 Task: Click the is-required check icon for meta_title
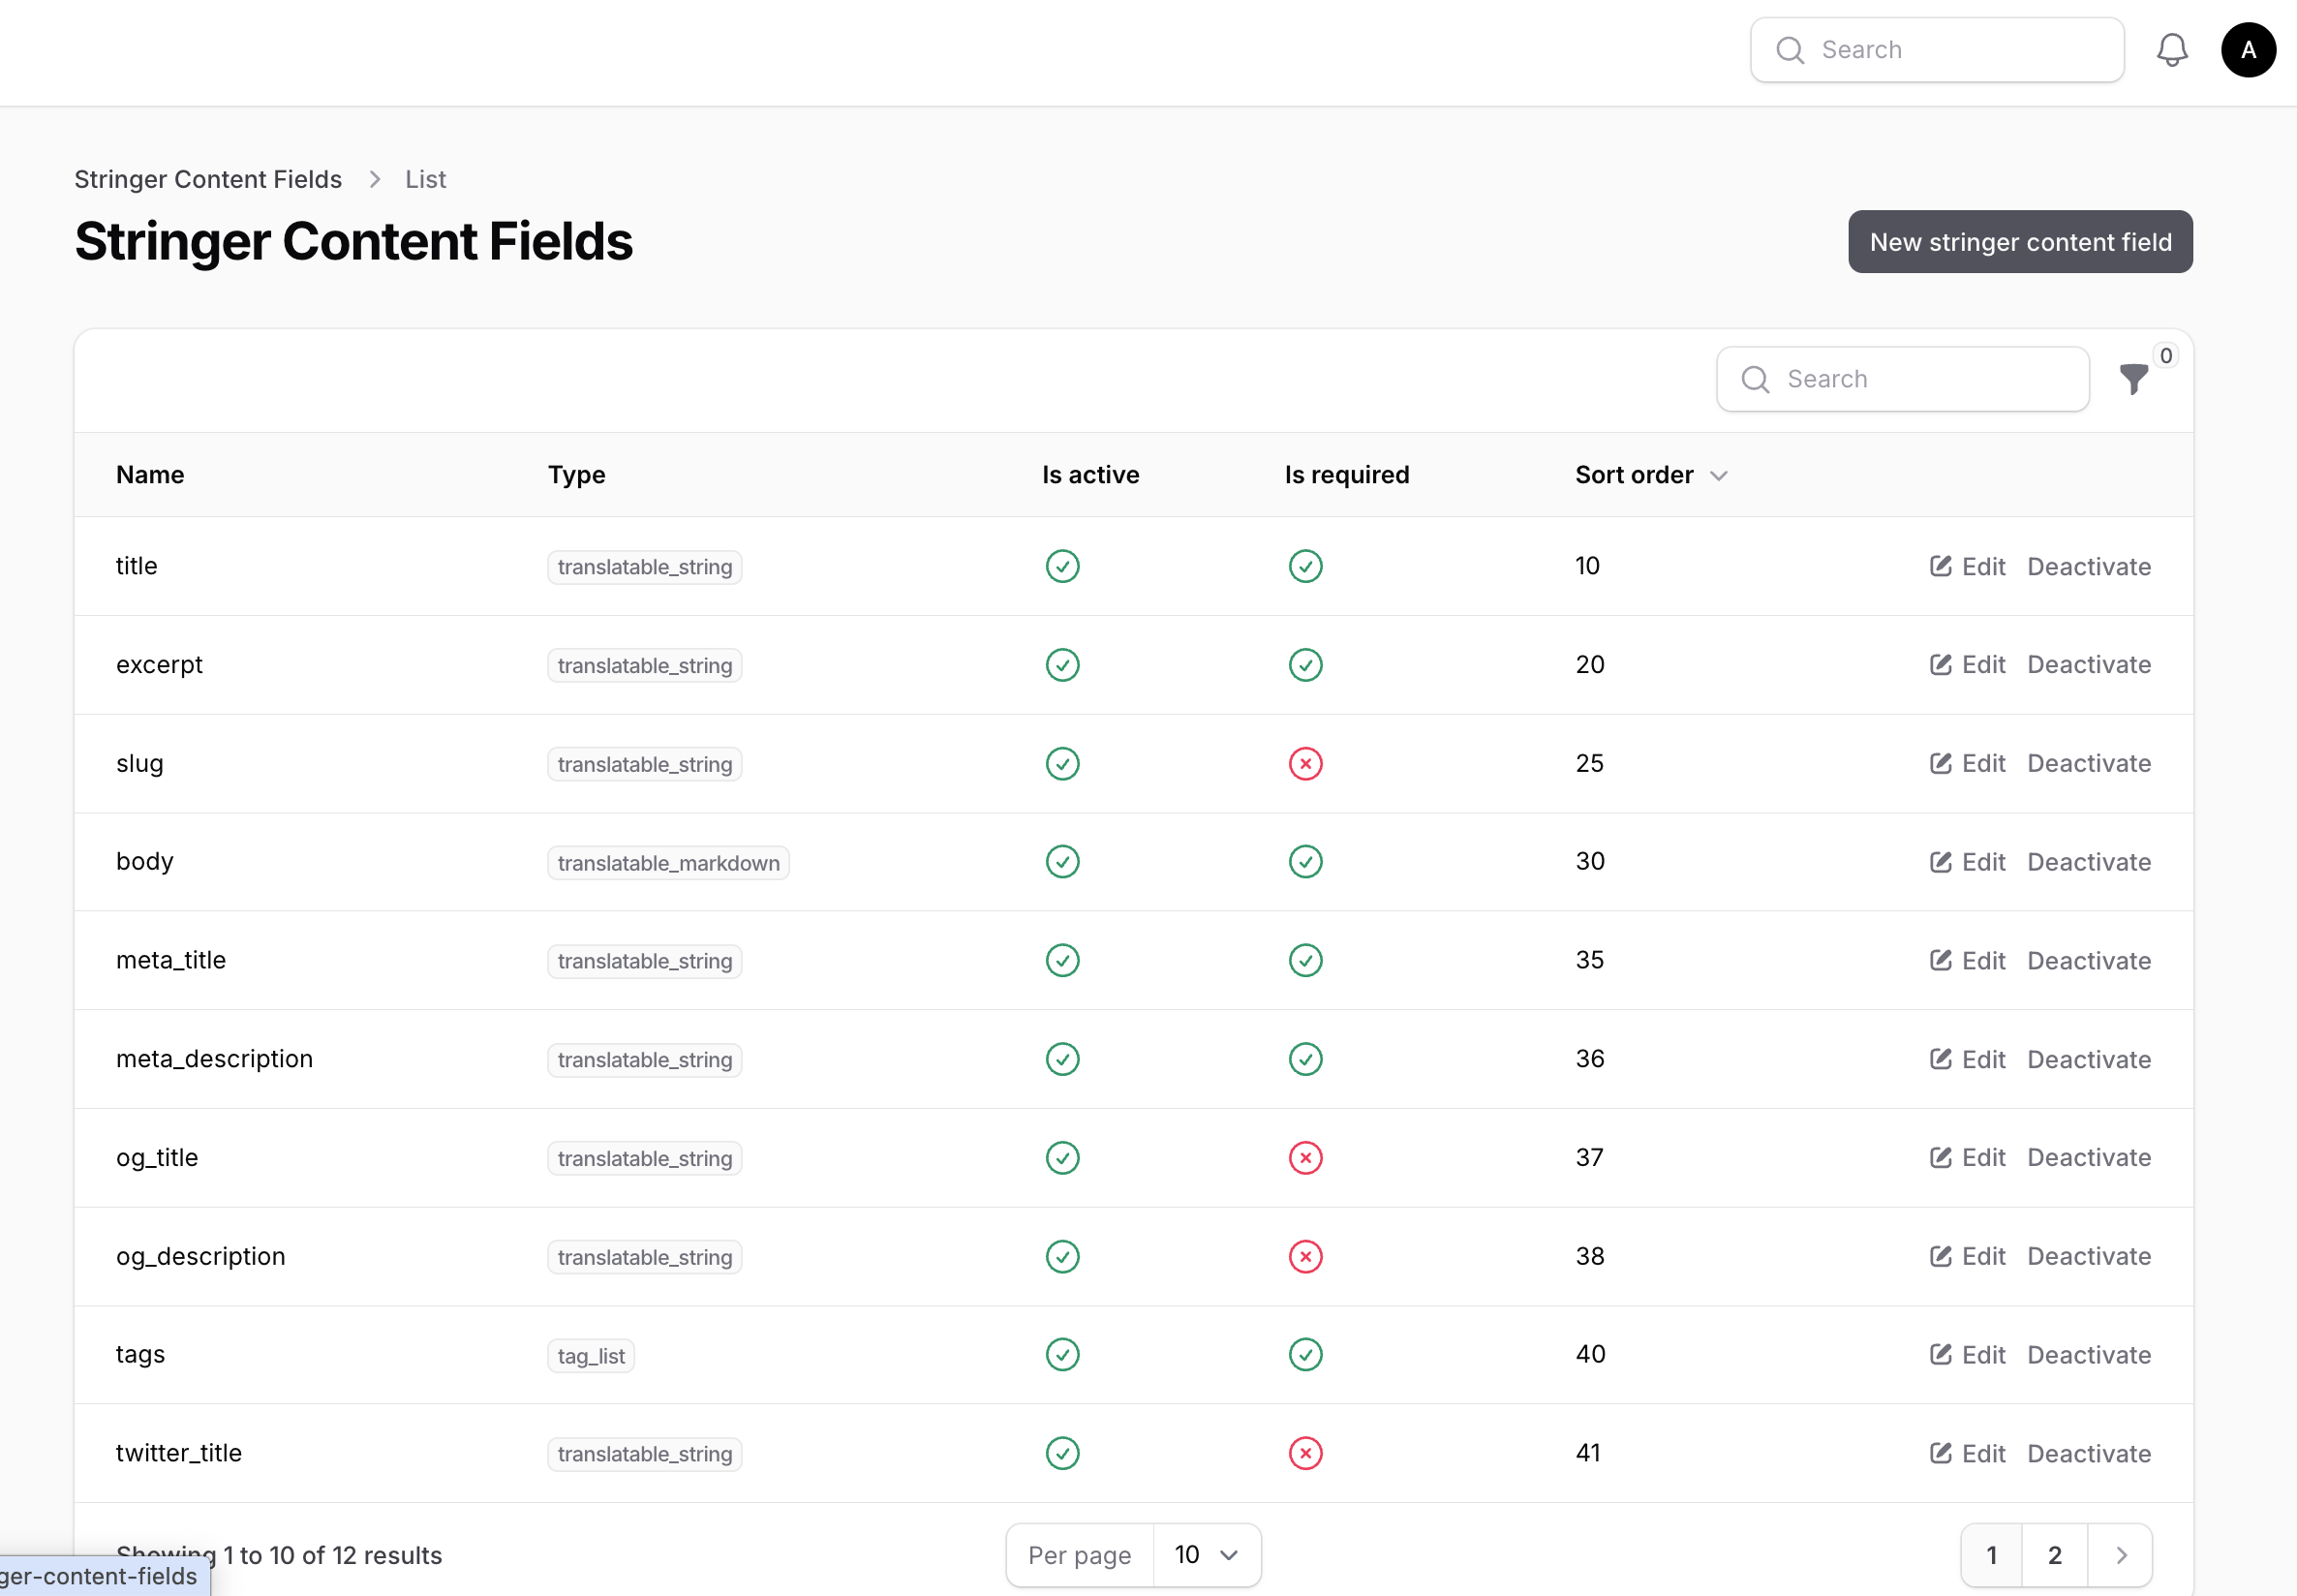(1305, 960)
